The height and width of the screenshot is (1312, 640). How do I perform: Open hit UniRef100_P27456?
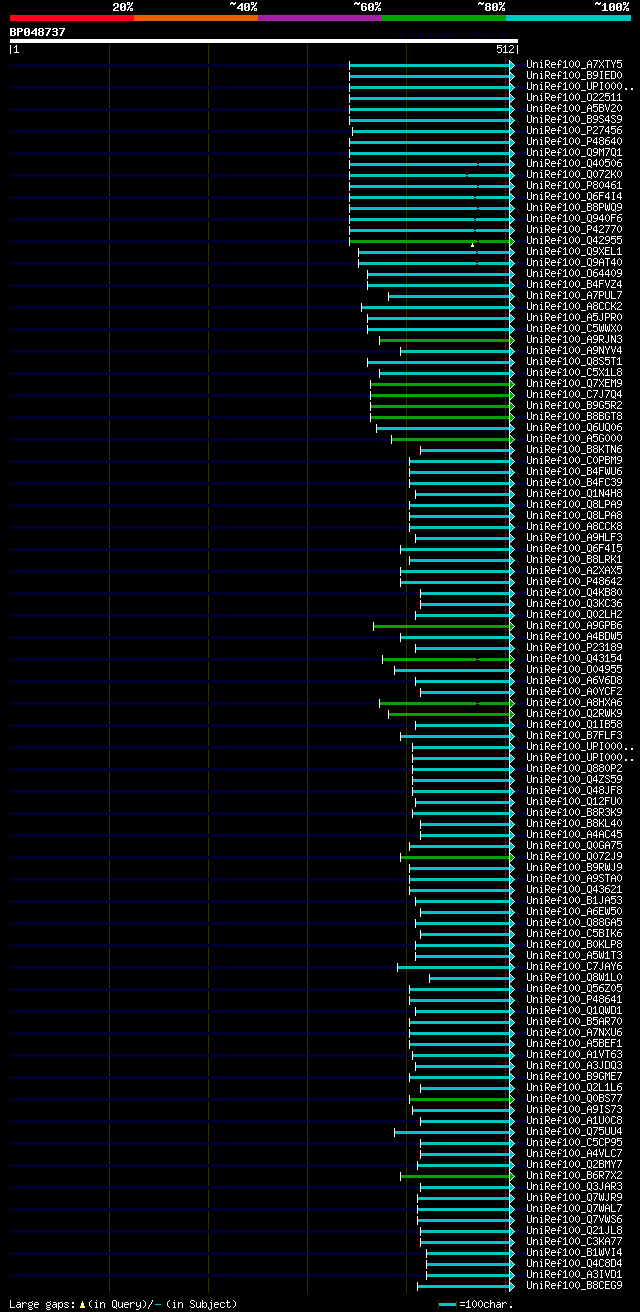tap(574, 130)
